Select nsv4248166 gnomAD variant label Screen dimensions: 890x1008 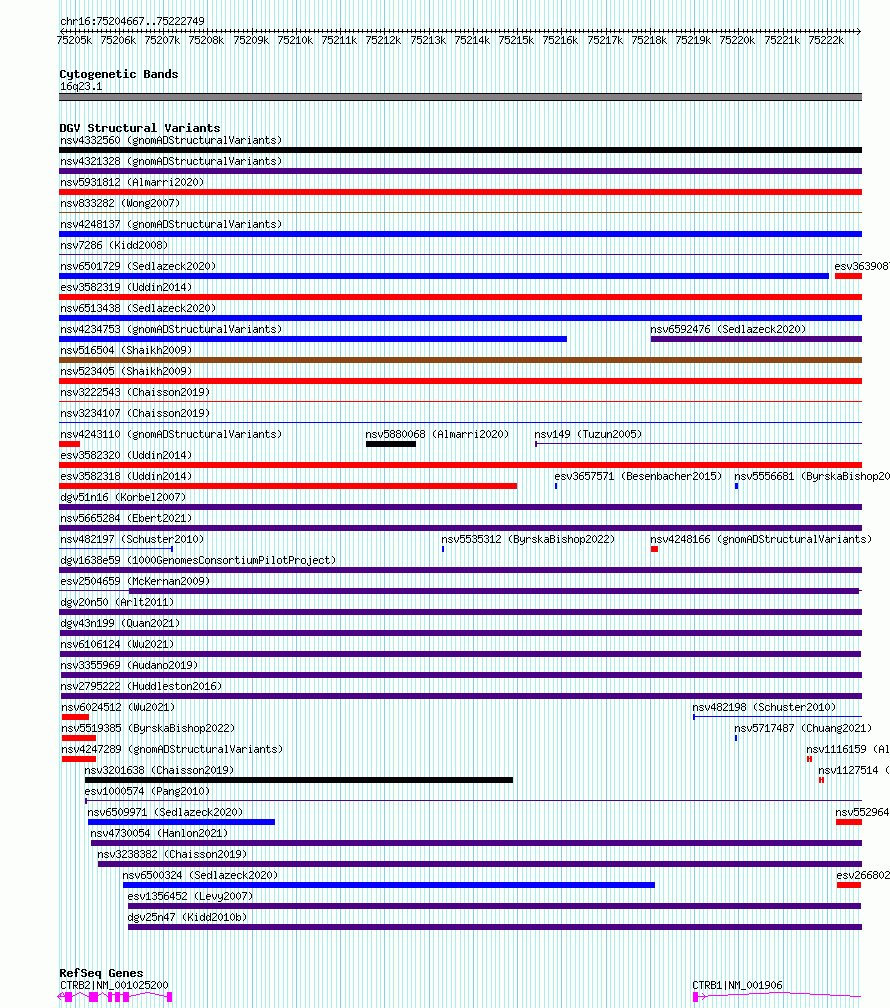[x=761, y=539]
